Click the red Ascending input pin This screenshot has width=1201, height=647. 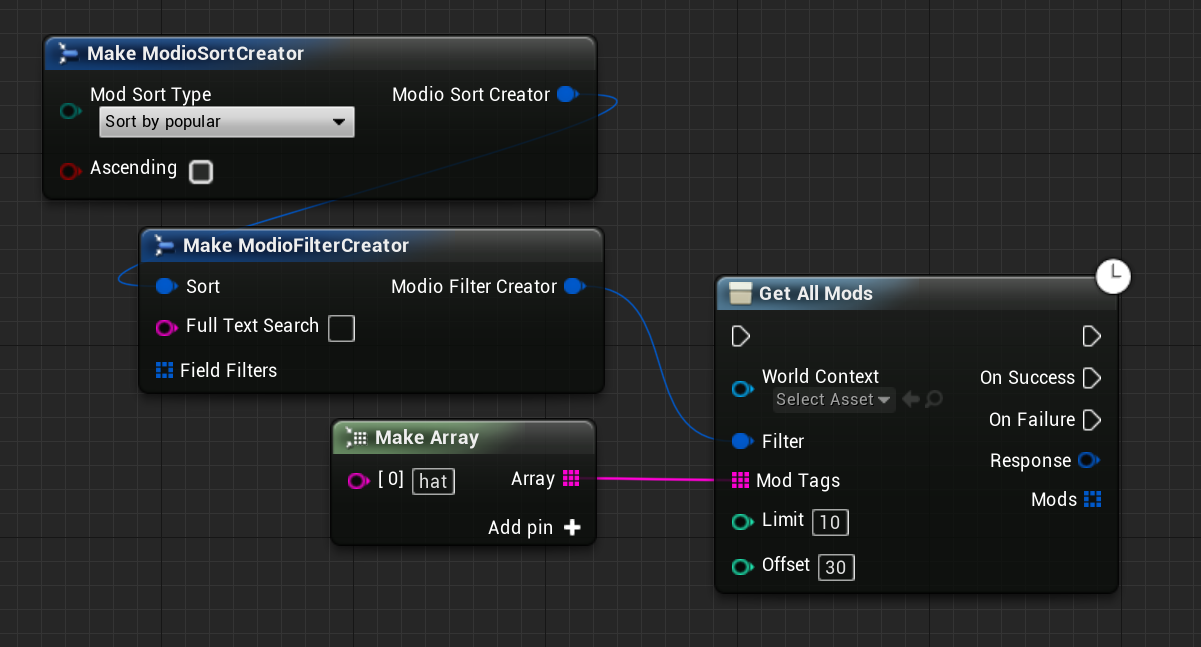[x=70, y=171]
